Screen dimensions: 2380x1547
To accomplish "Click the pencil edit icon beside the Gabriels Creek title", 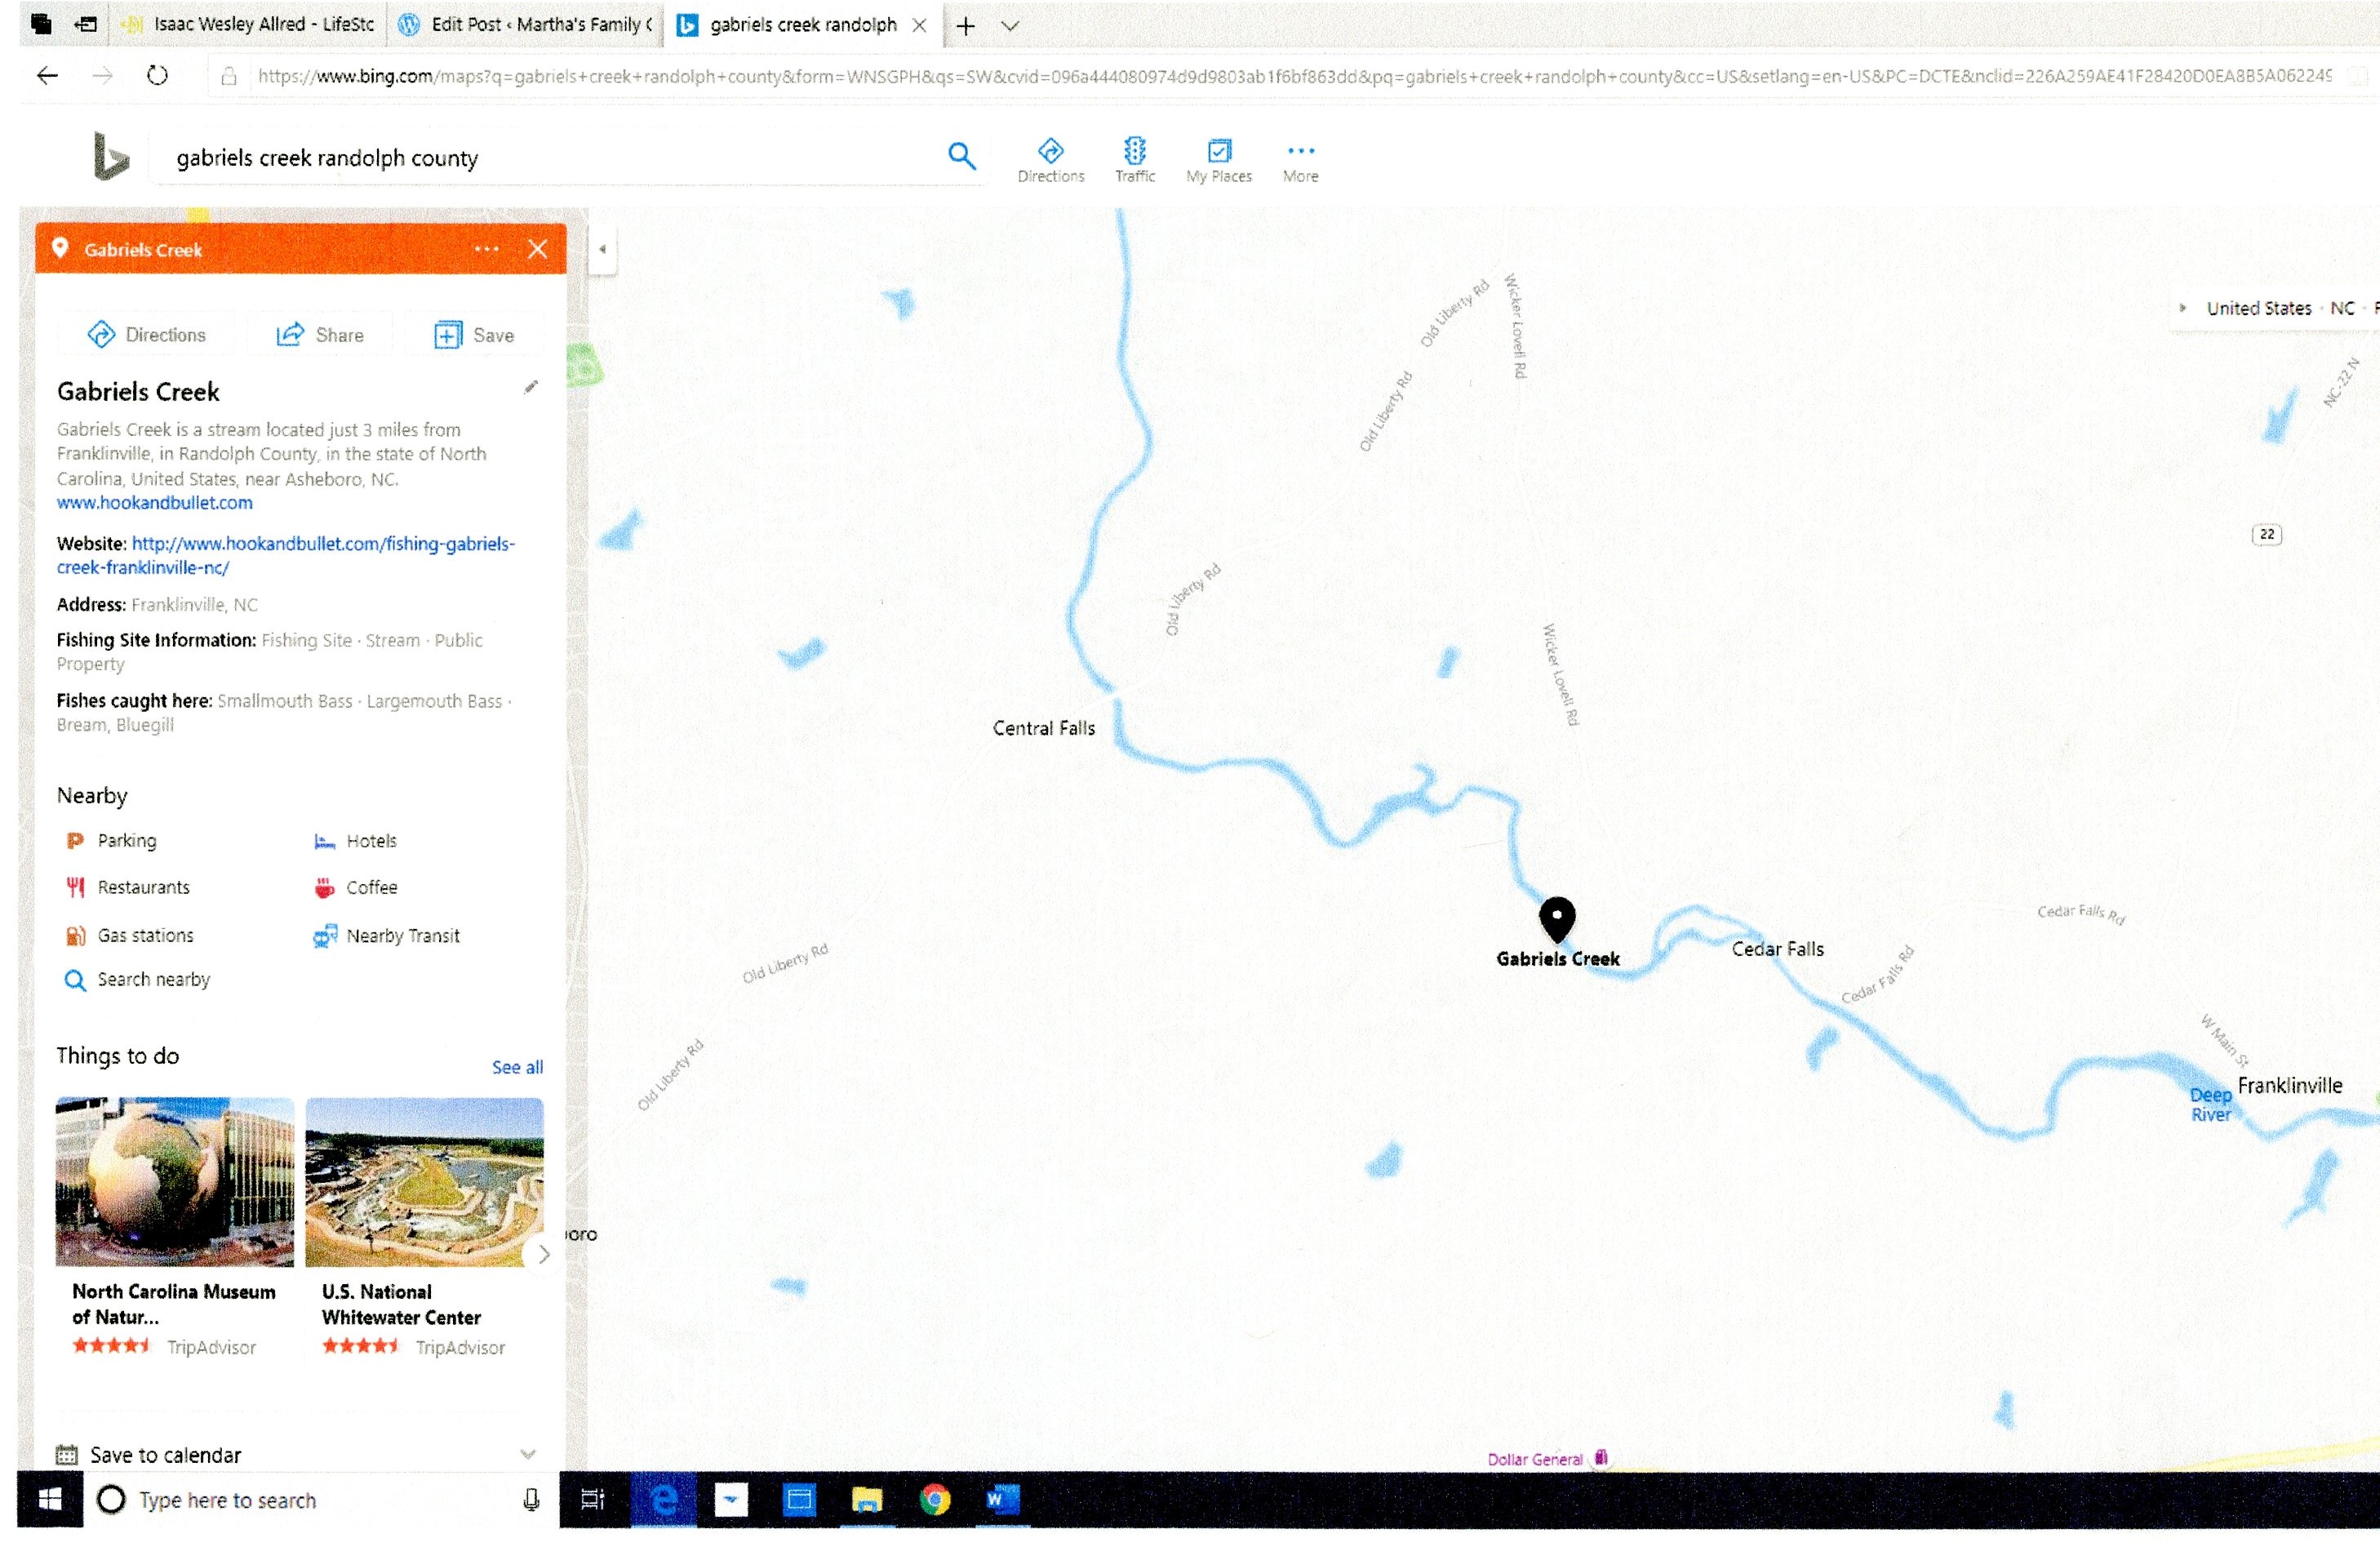I will [531, 387].
